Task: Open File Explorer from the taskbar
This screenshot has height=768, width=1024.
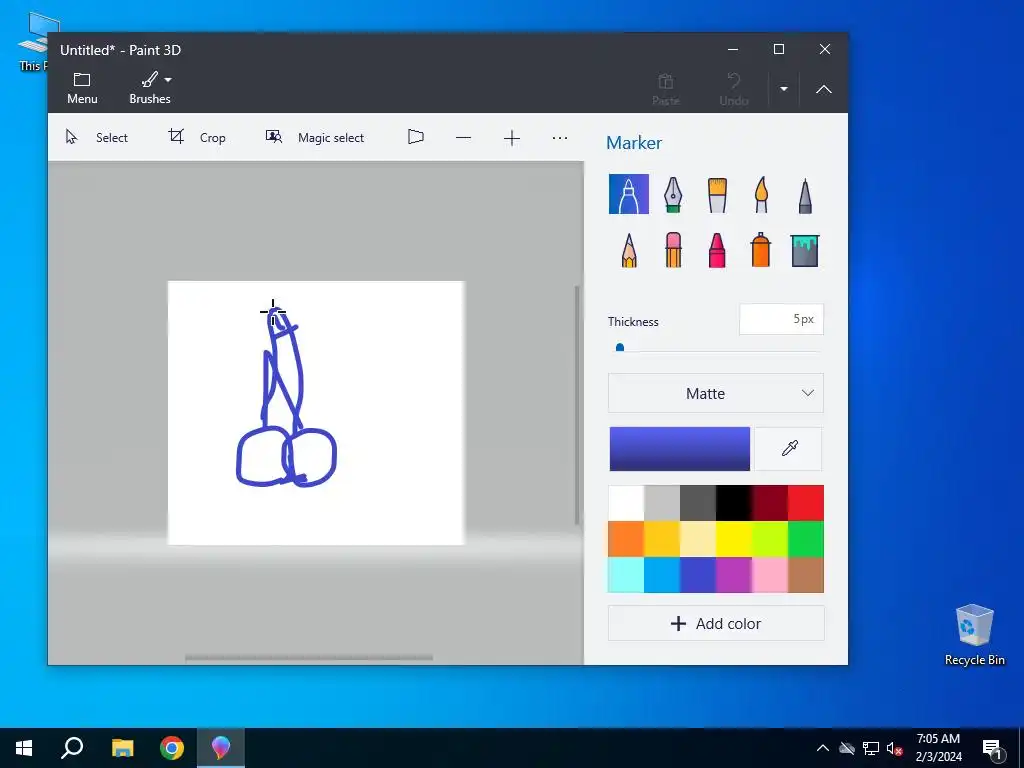Action: (122, 748)
